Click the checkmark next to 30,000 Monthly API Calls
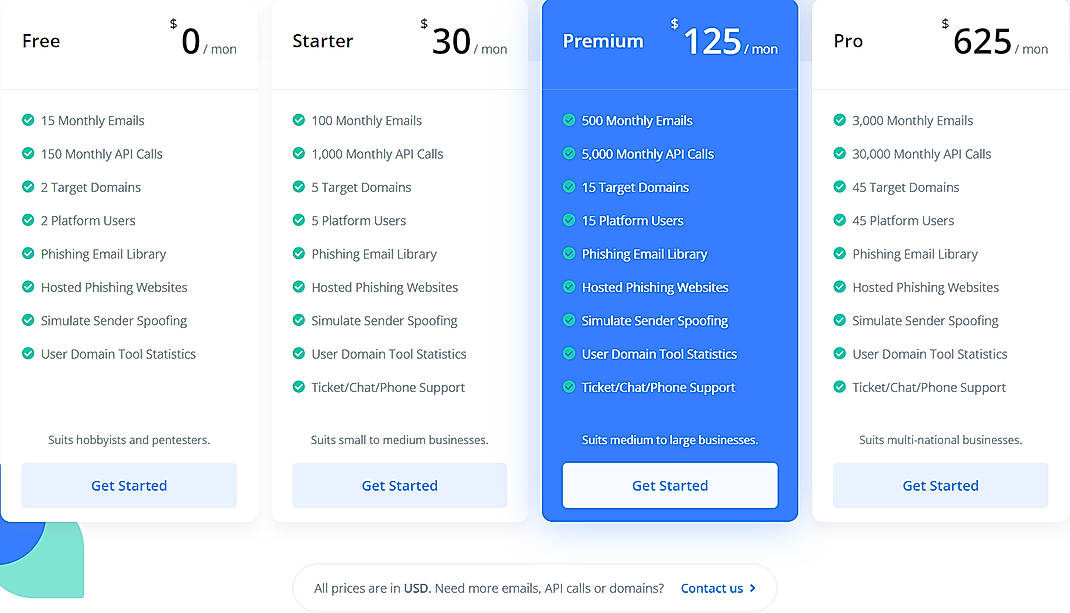 coord(840,153)
